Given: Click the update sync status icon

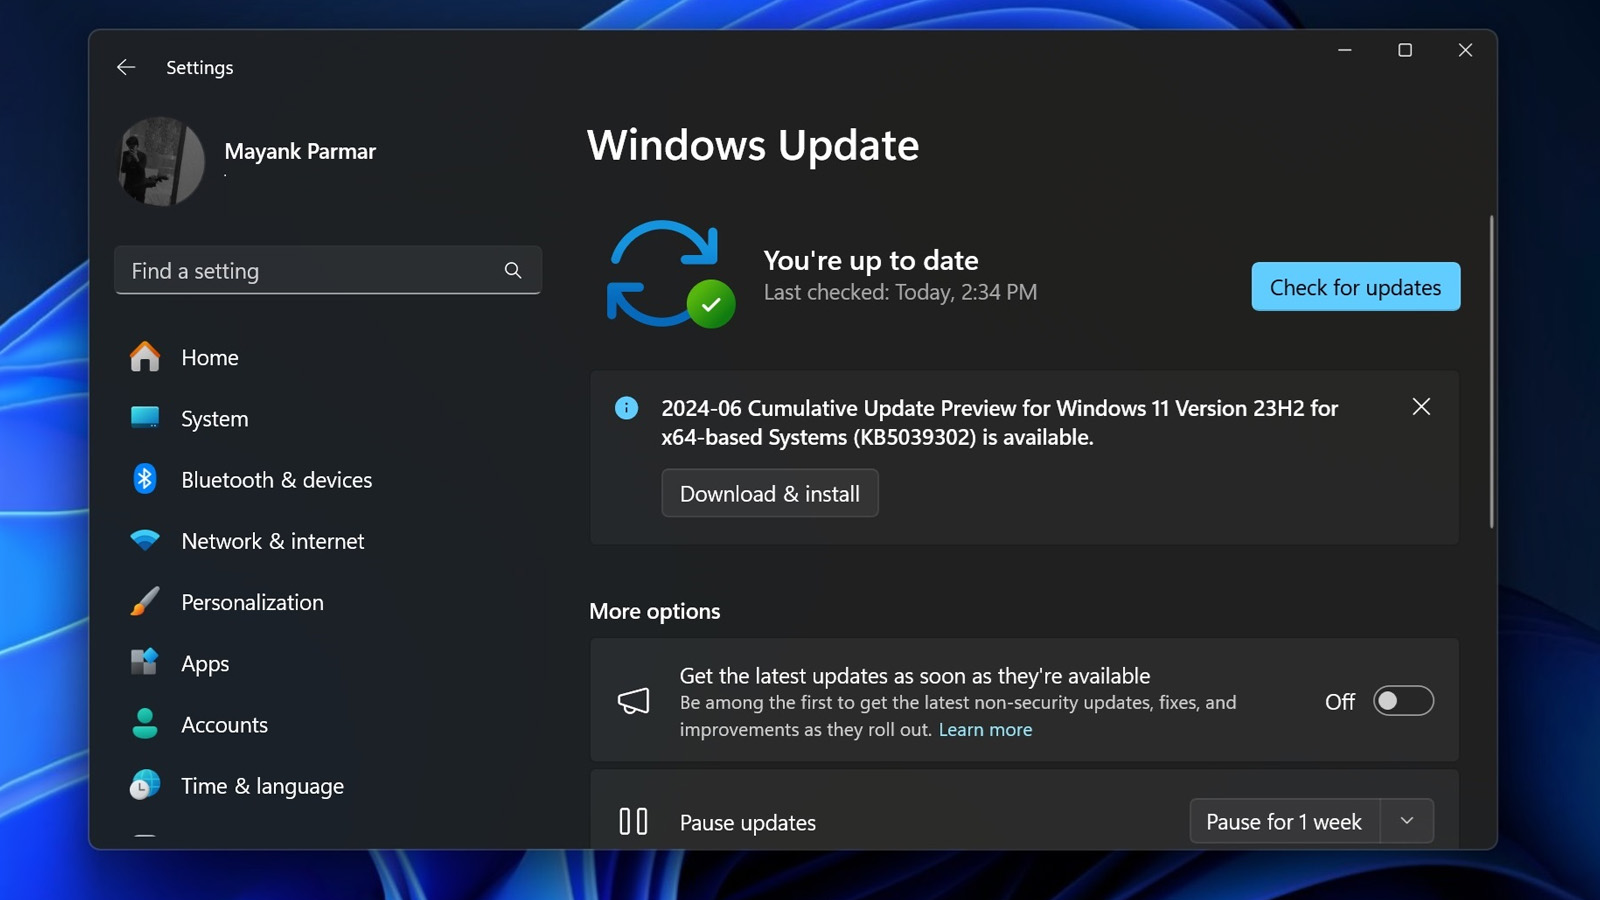Looking at the screenshot, I should (x=670, y=273).
